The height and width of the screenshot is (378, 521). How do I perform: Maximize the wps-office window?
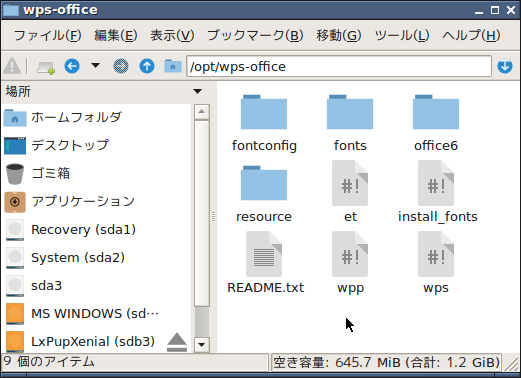(x=495, y=10)
